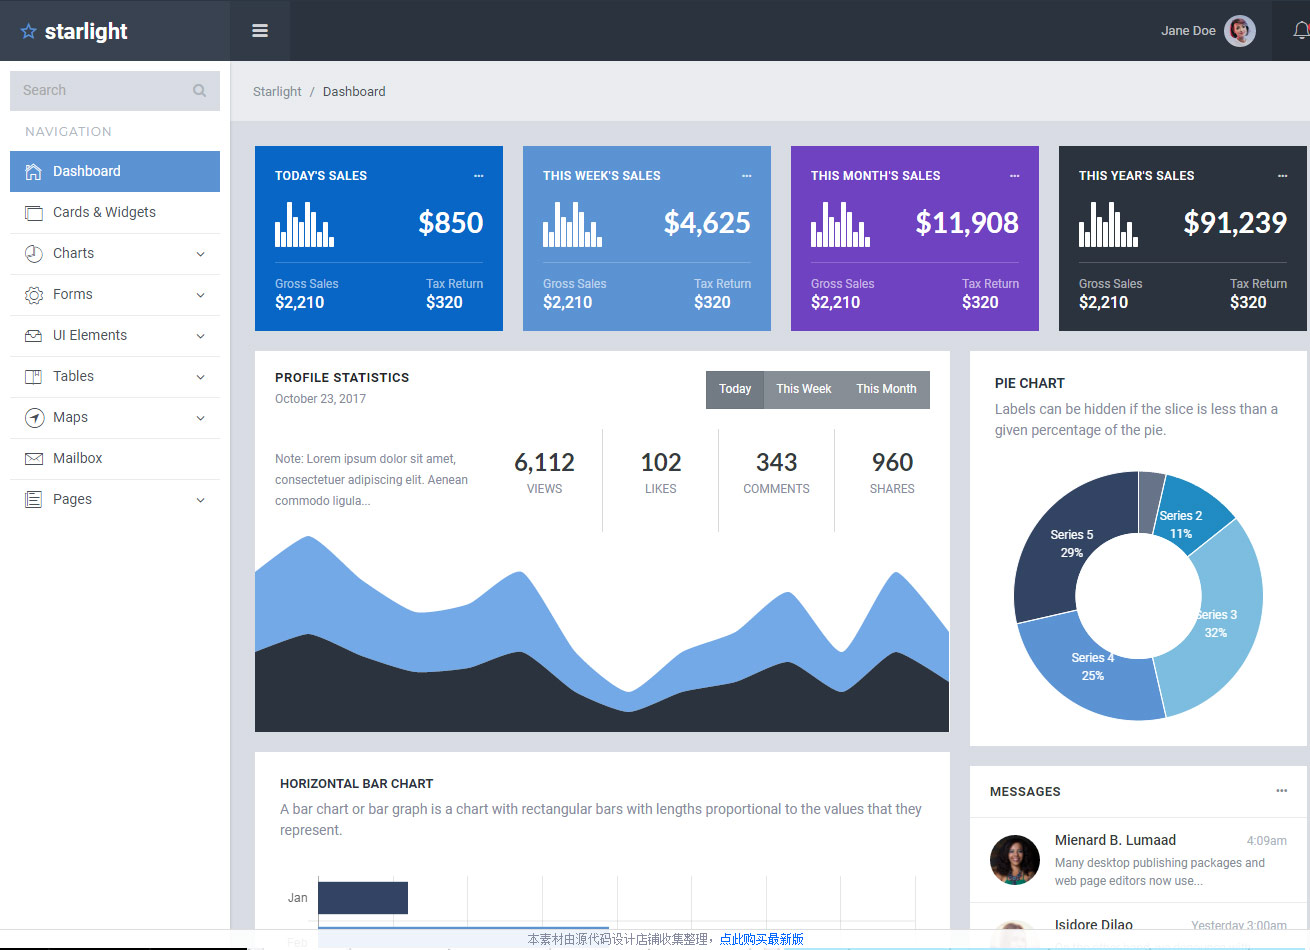1310x950 pixels.
Task: Switch statistics to This Week
Action: (x=803, y=389)
